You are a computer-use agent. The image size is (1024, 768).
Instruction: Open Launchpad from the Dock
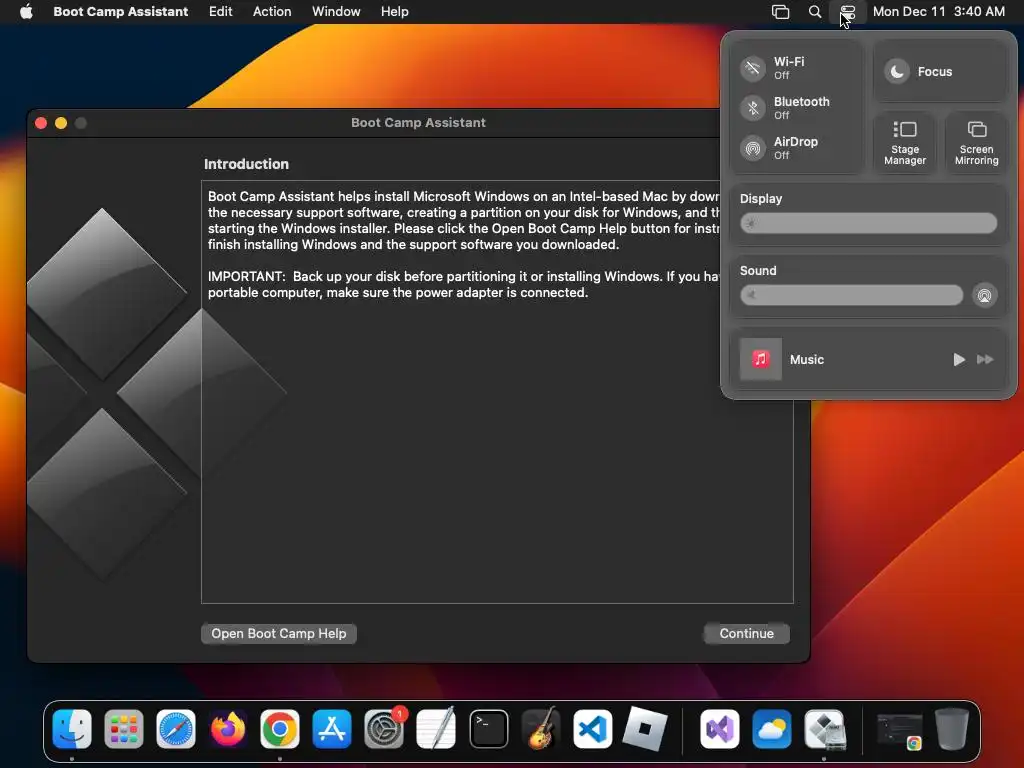pyautogui.click(x=123, y=729)
